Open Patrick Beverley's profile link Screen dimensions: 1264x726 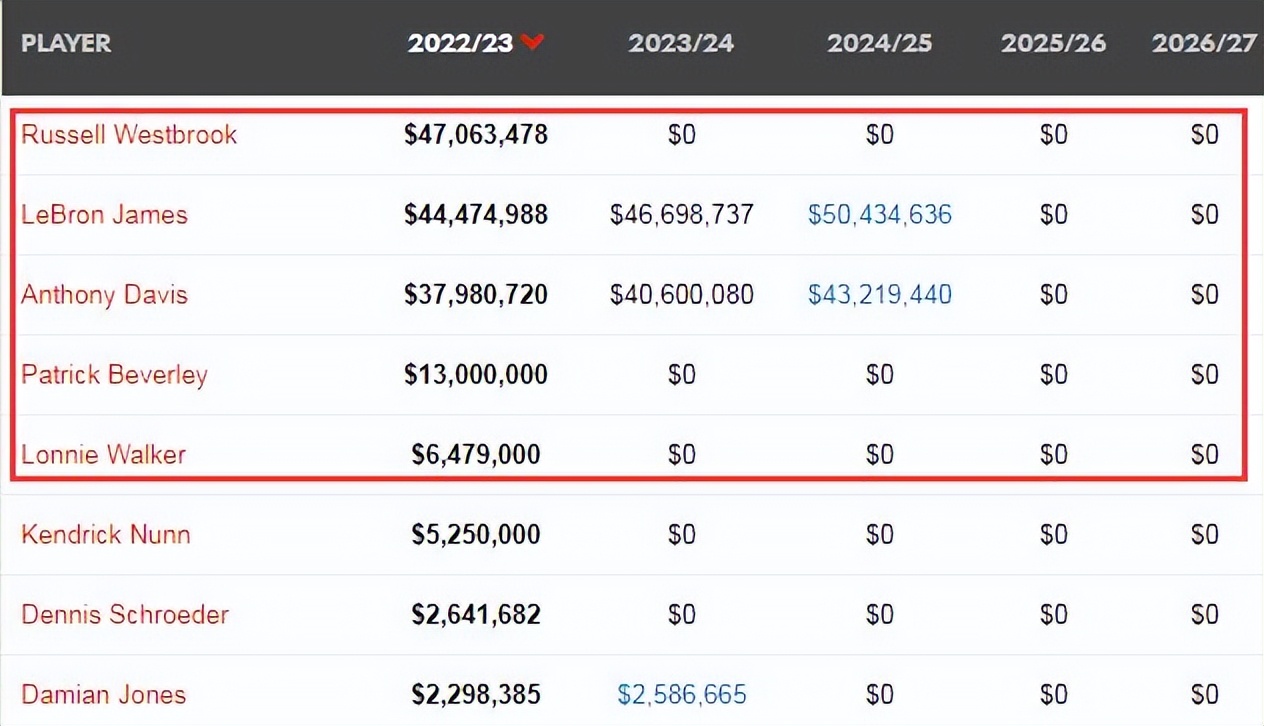pyautogui.click(x=114, y=375)
